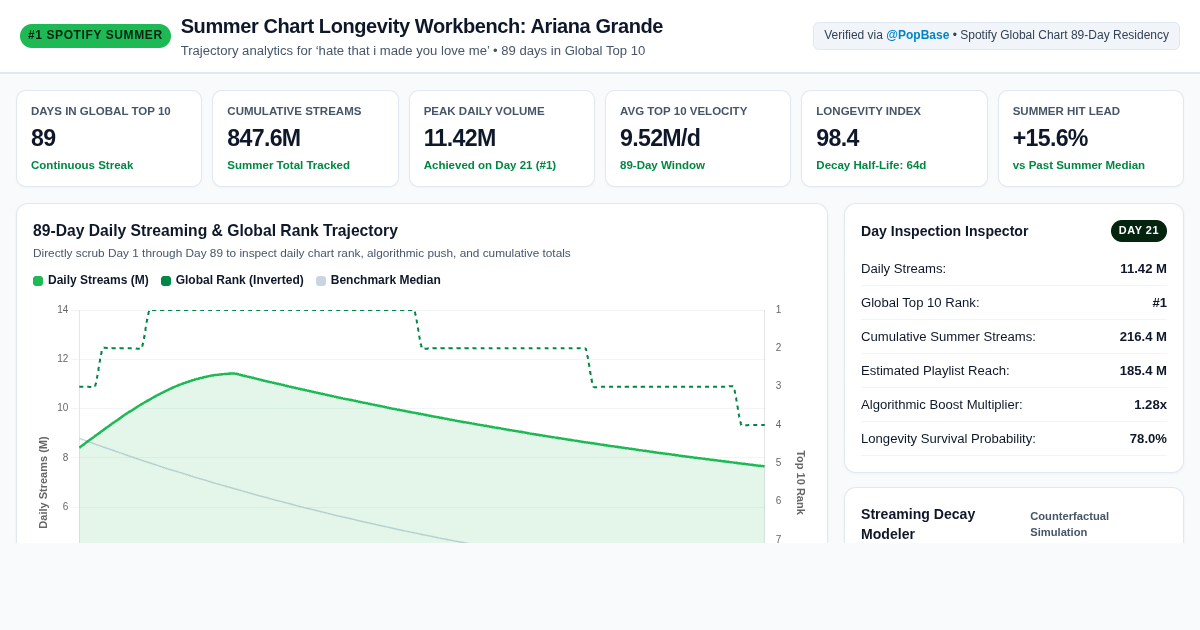Click the 'Continuous Streak' note
This screenshot has height=630, width=1200.
pos(82,165)
